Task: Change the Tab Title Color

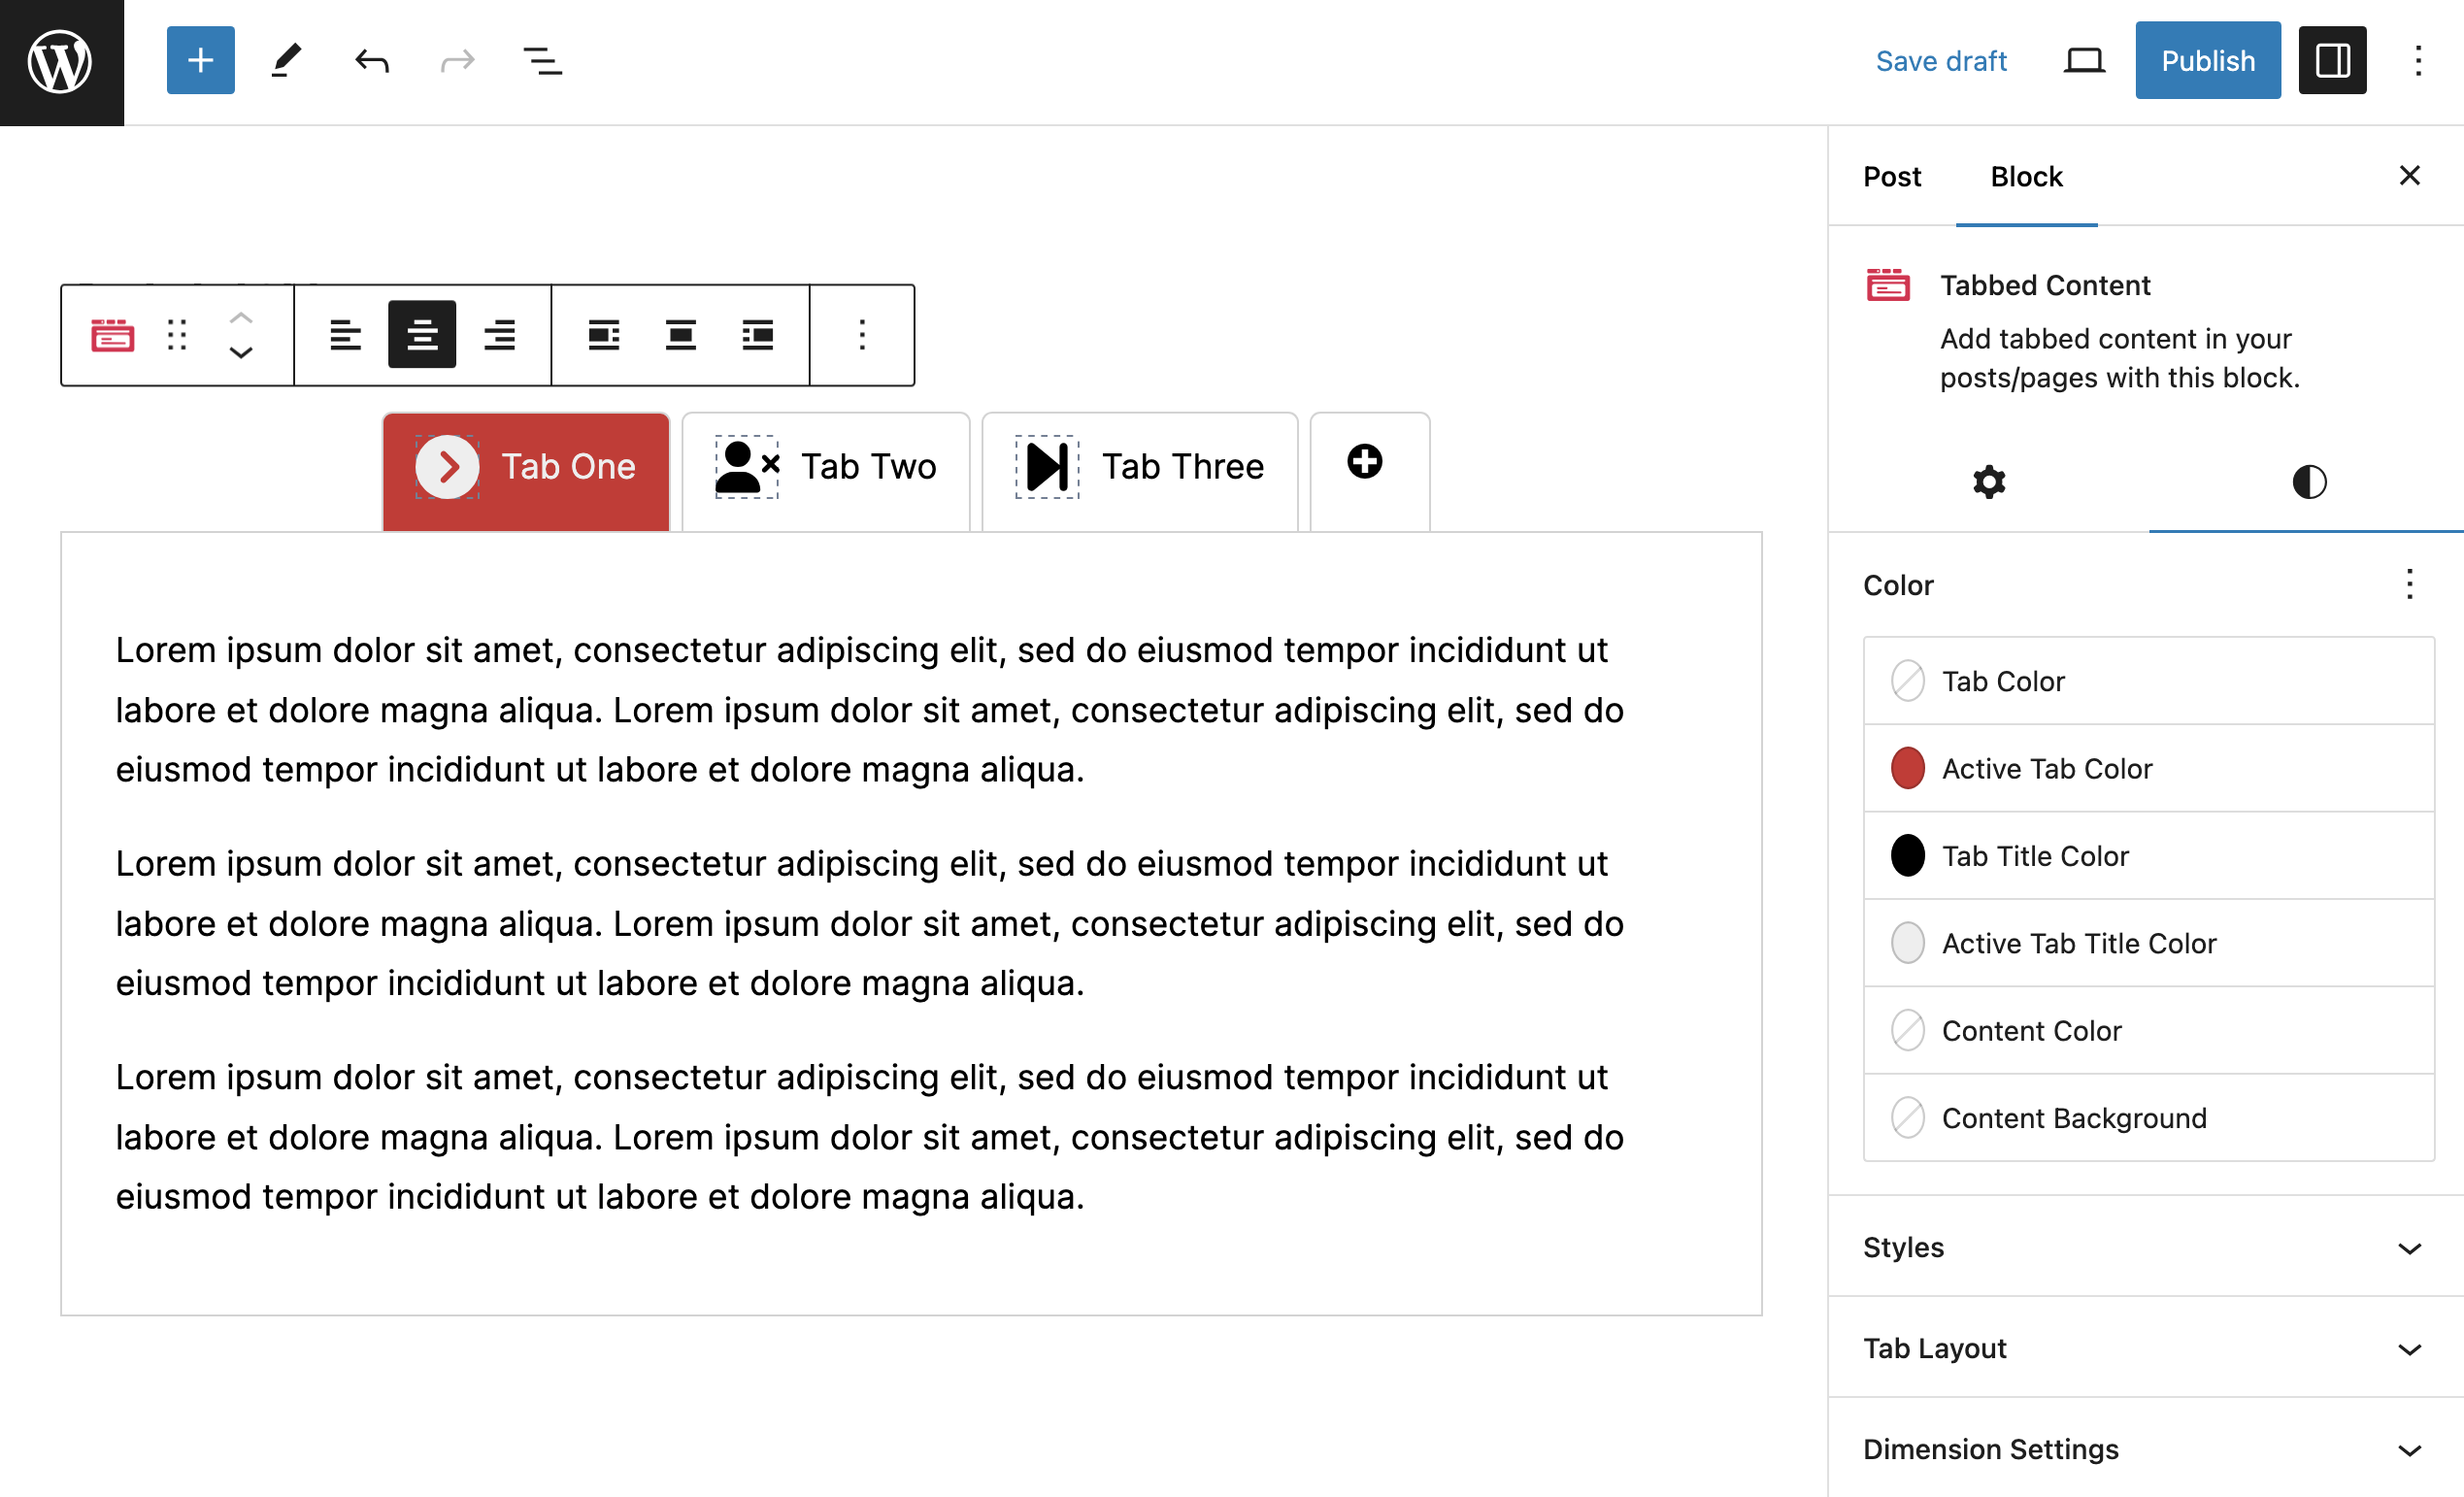Action: point(2149,856)
